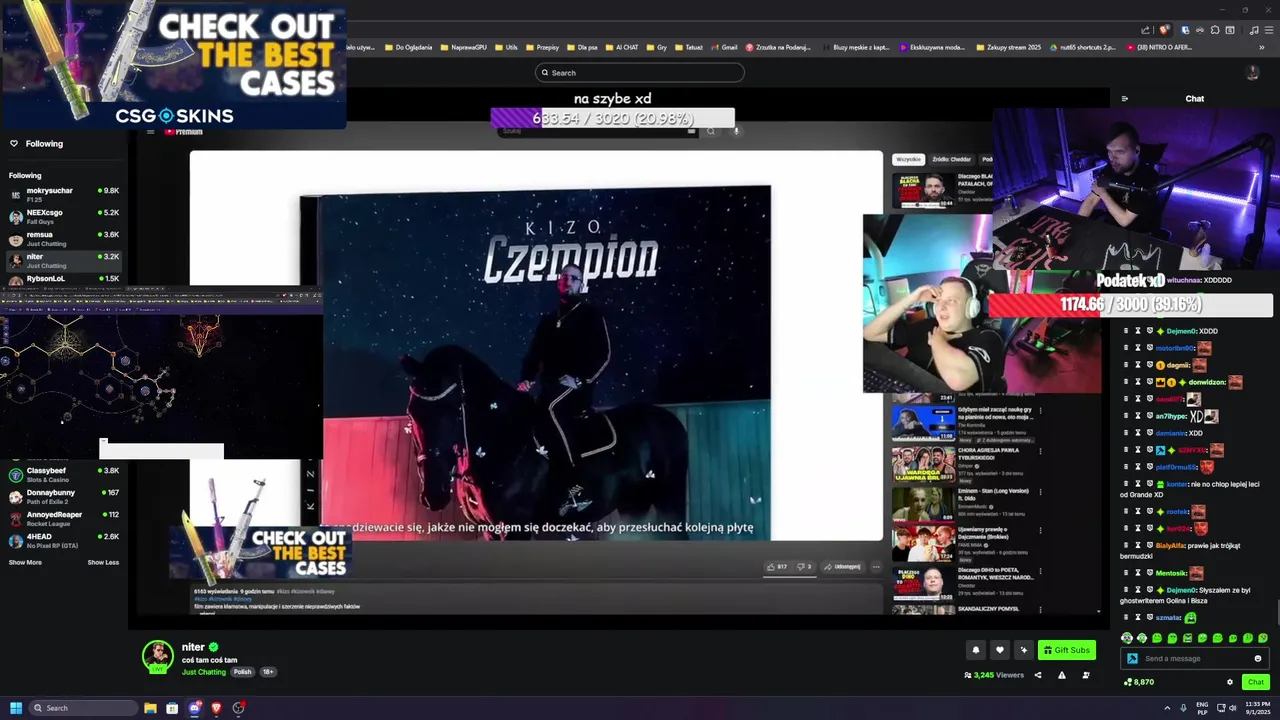Click the blue chat identity badge icon
This screenshot has height=720, width=1280.
coord(1132,658)
